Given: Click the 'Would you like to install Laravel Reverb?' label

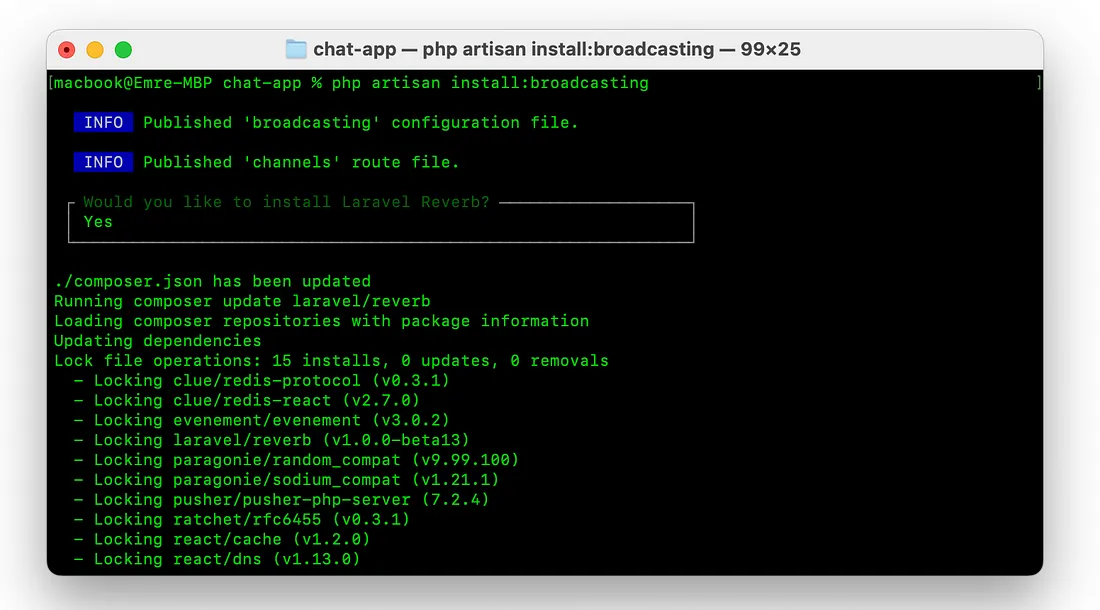Looking at the screenshot, I should click(x=286, y=202).
